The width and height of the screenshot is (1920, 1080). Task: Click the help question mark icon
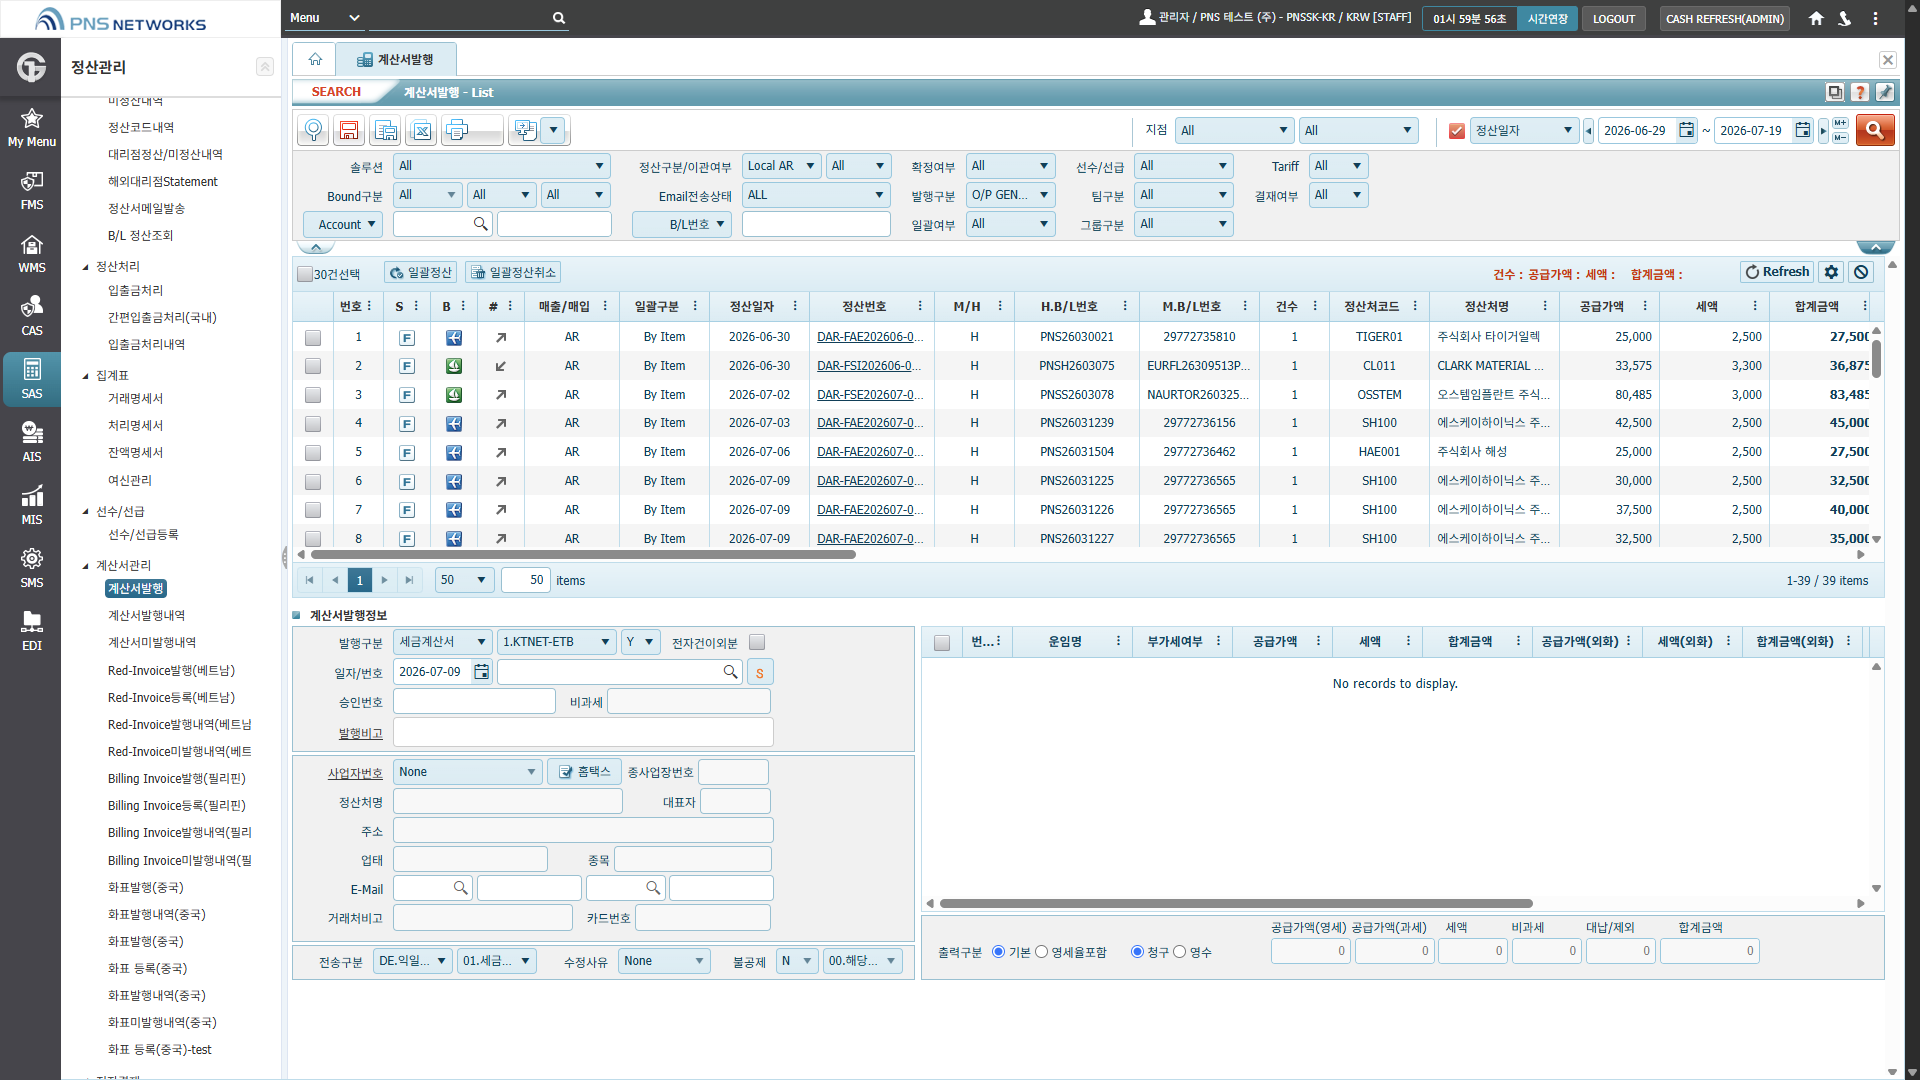(x=1860, y=92)
